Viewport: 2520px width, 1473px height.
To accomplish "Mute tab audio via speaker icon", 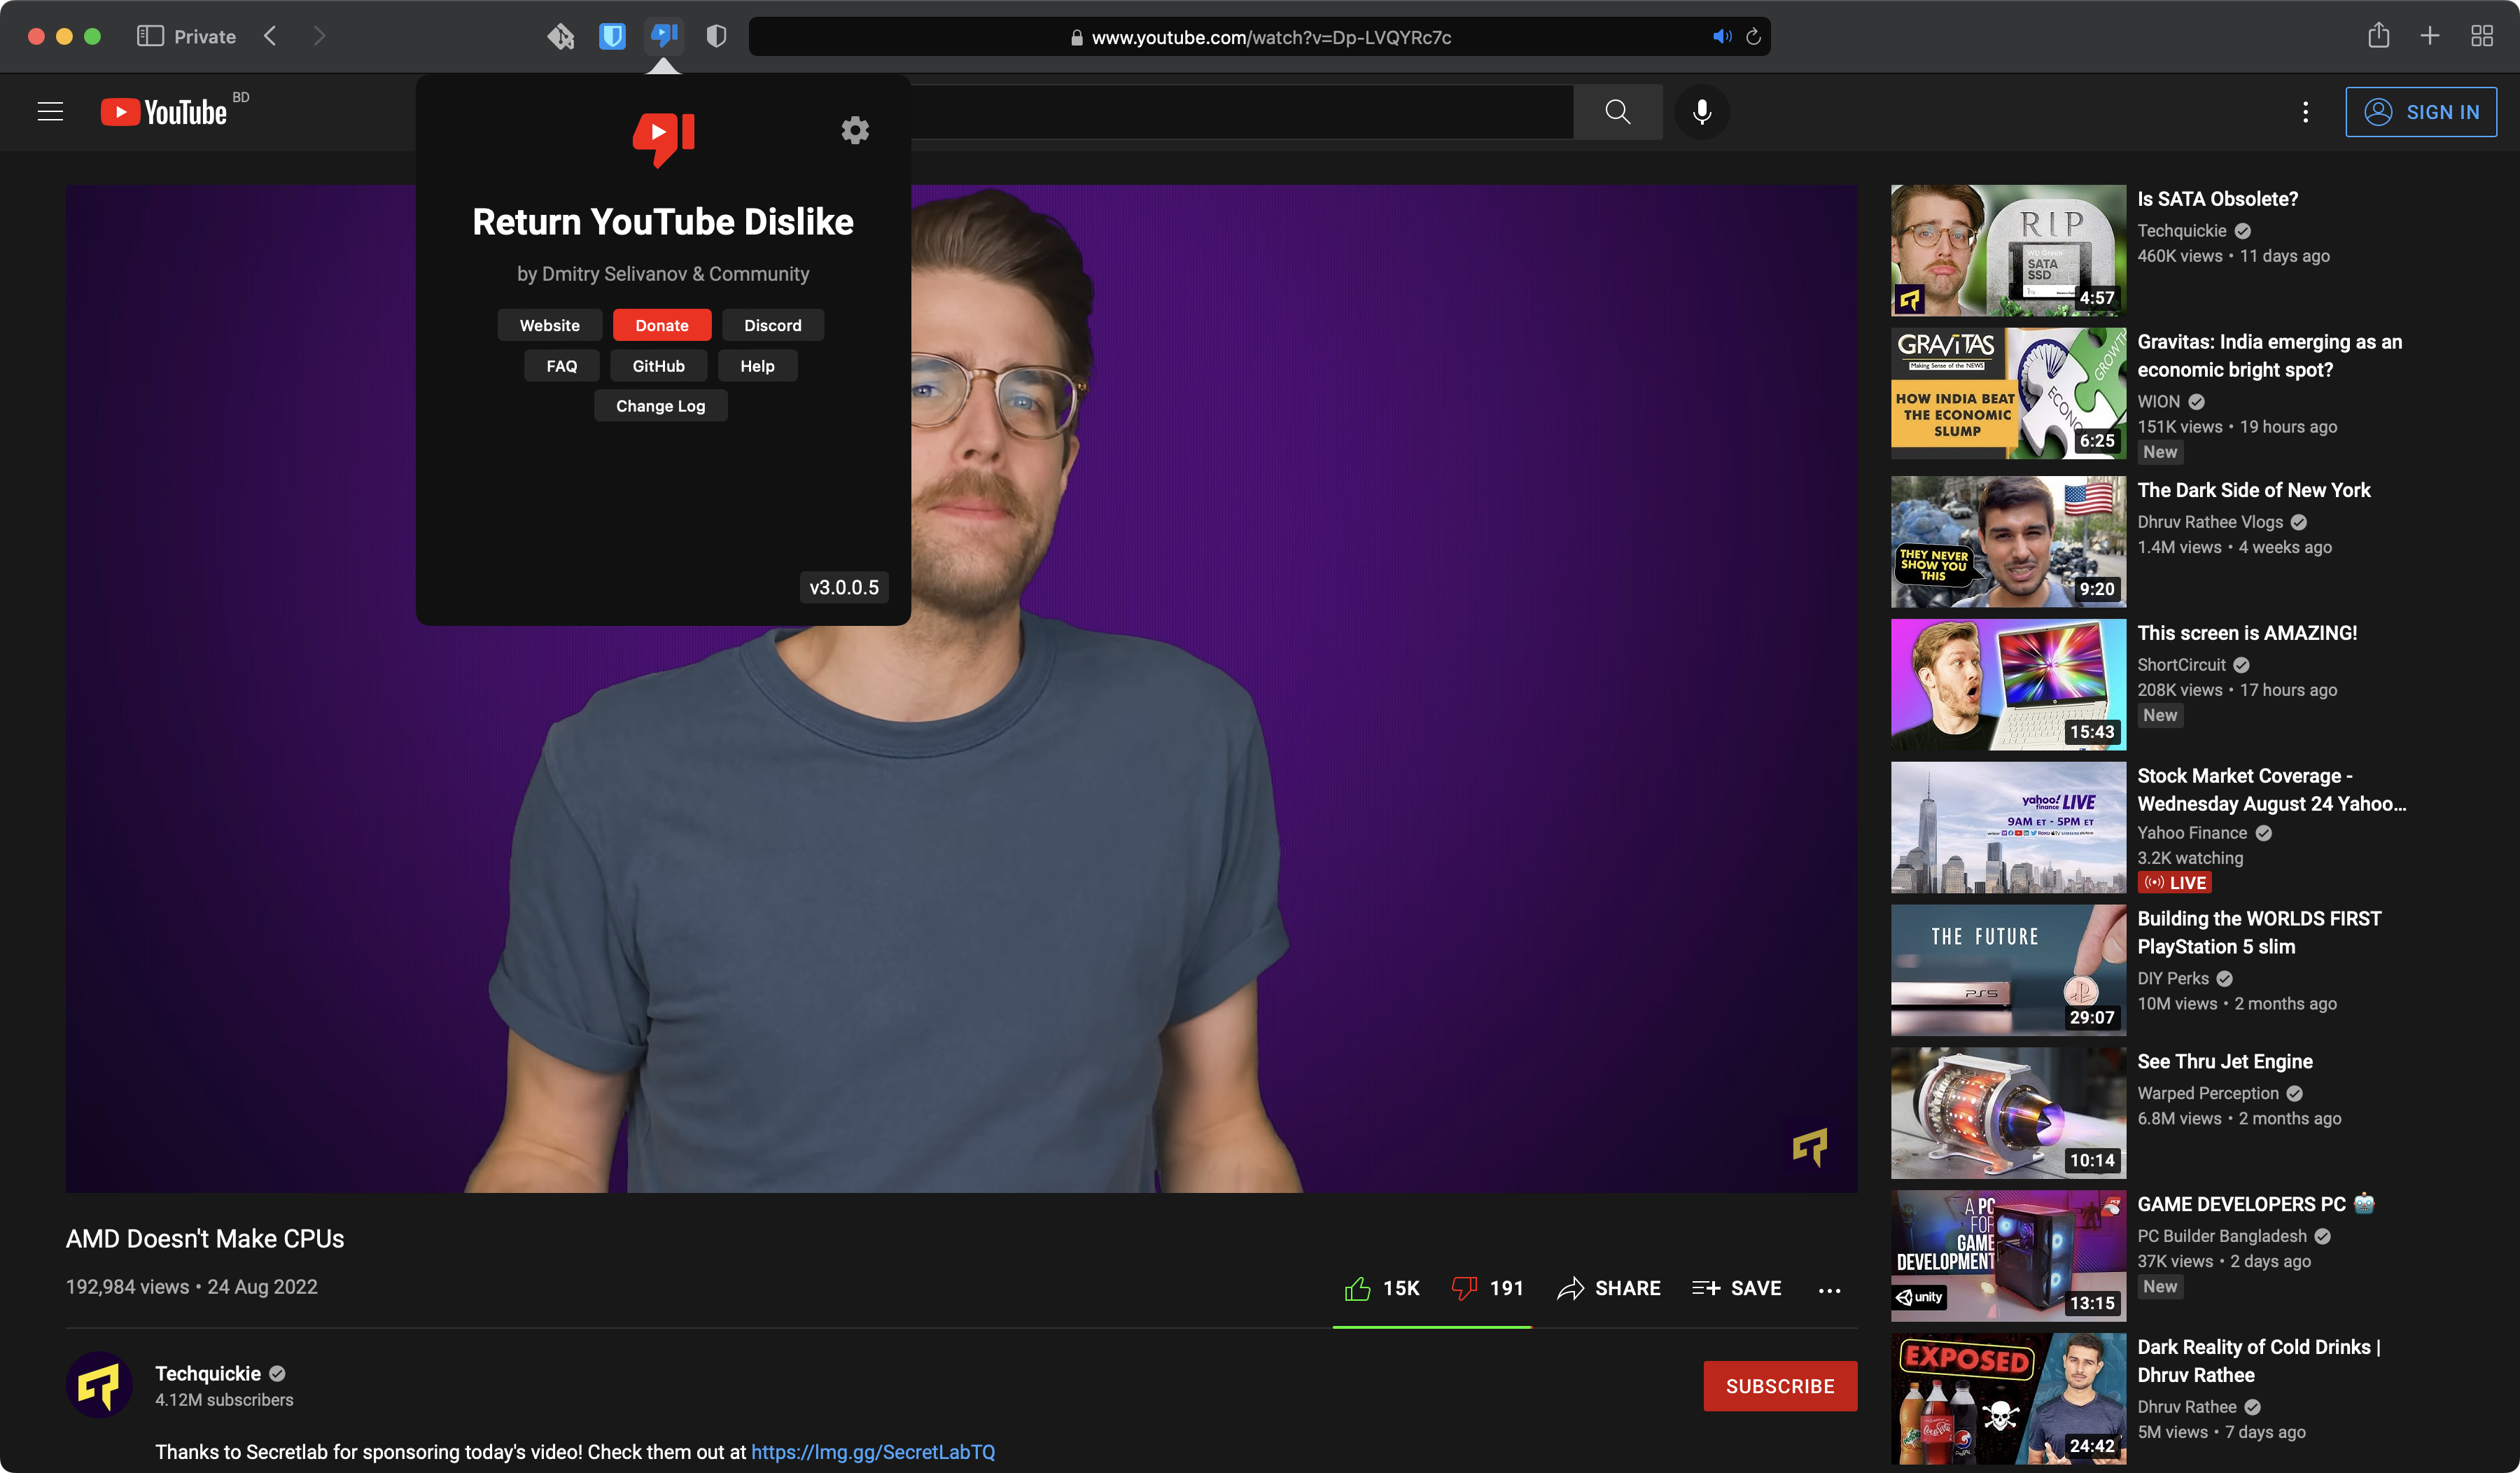I will 1721,37.
